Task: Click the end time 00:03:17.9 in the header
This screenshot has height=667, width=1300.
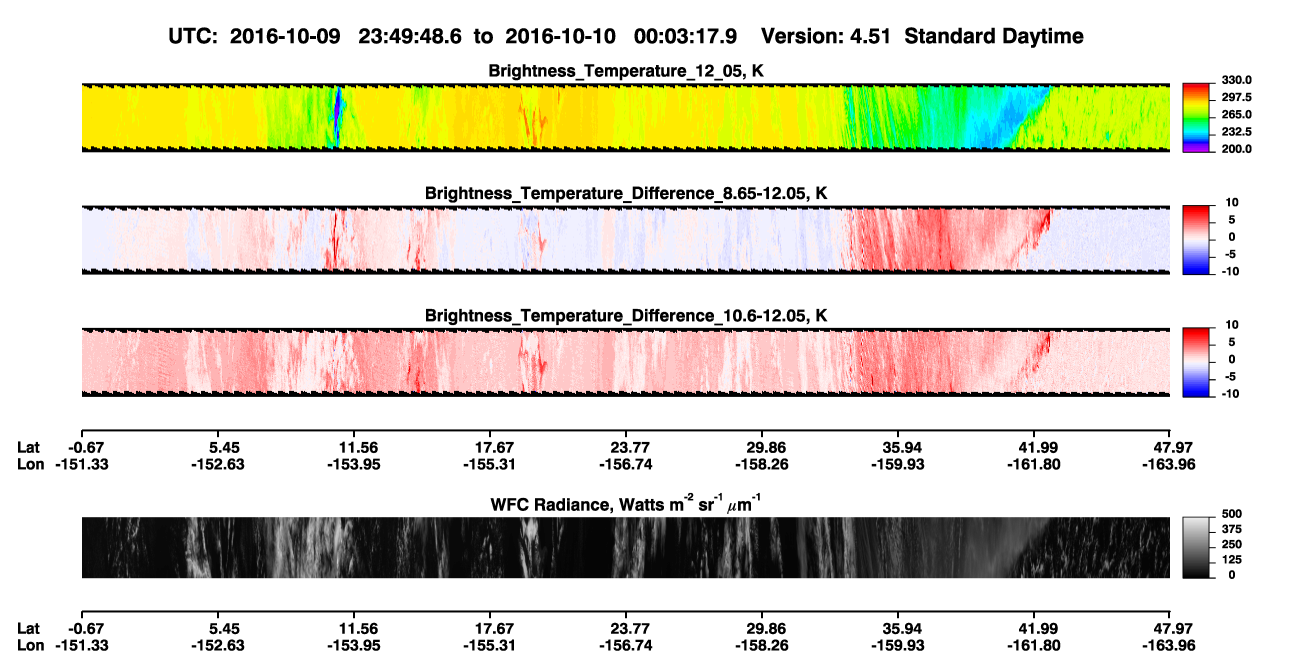Action: pyautogui.click(x=685, y=37)
